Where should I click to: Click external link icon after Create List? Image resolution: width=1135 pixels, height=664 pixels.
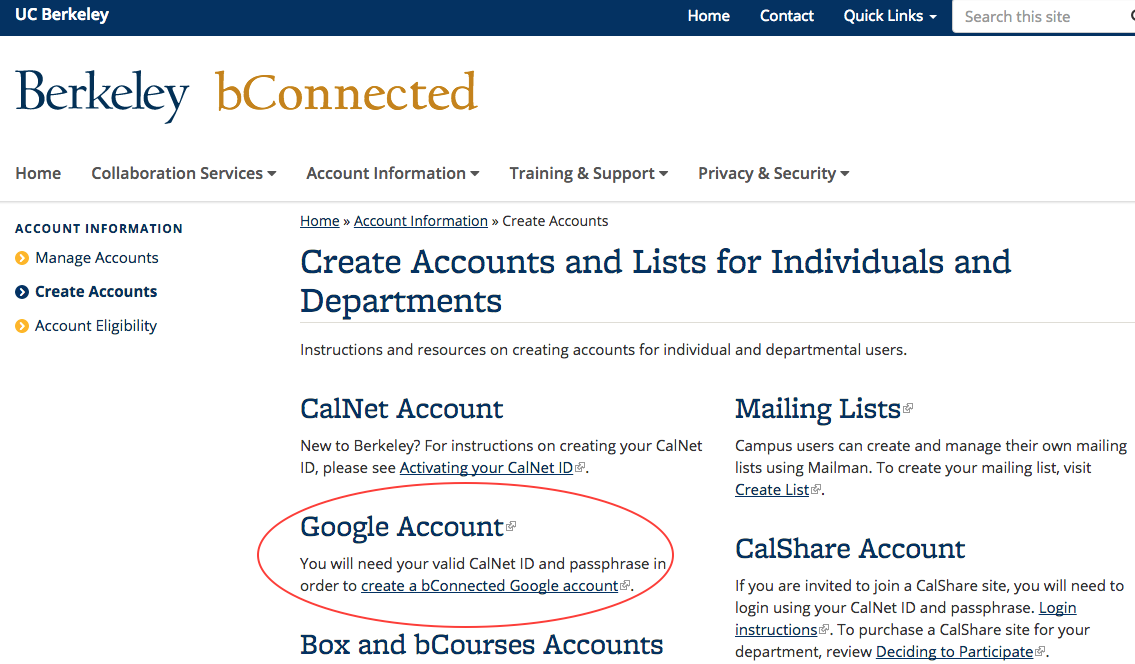coord(816,490)
